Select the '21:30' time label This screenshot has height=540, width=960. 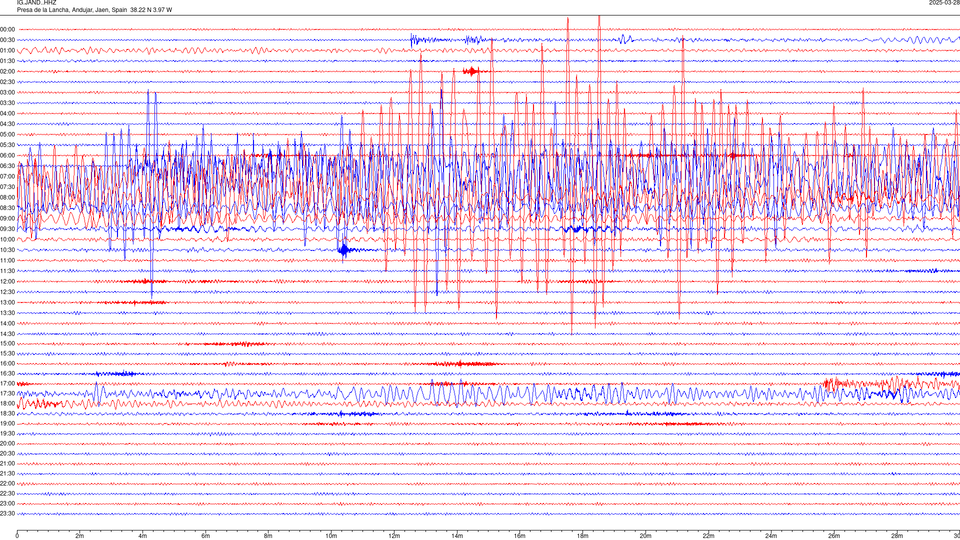tap(7, 474)
